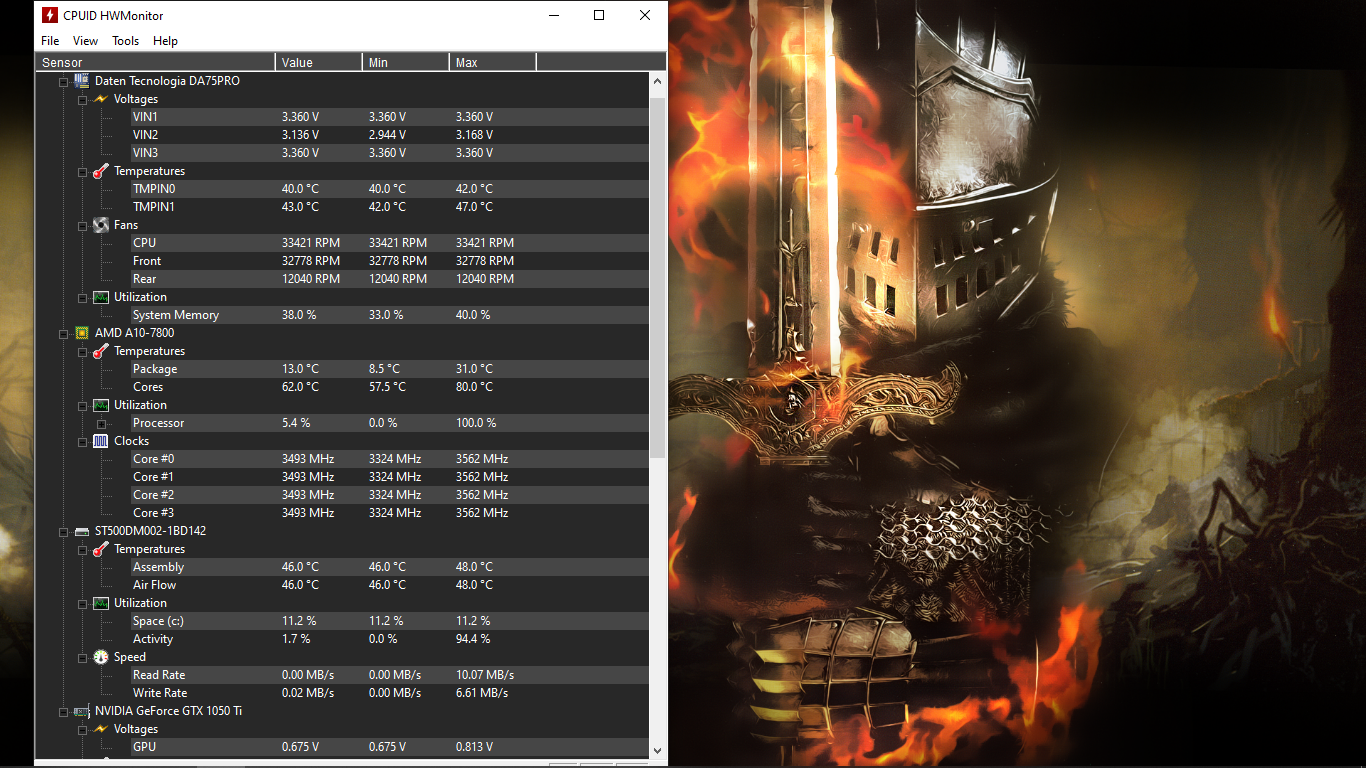The image size is (1366, 768).
Task: Click the 80.0 °C Cores max value
Action: 474,387
